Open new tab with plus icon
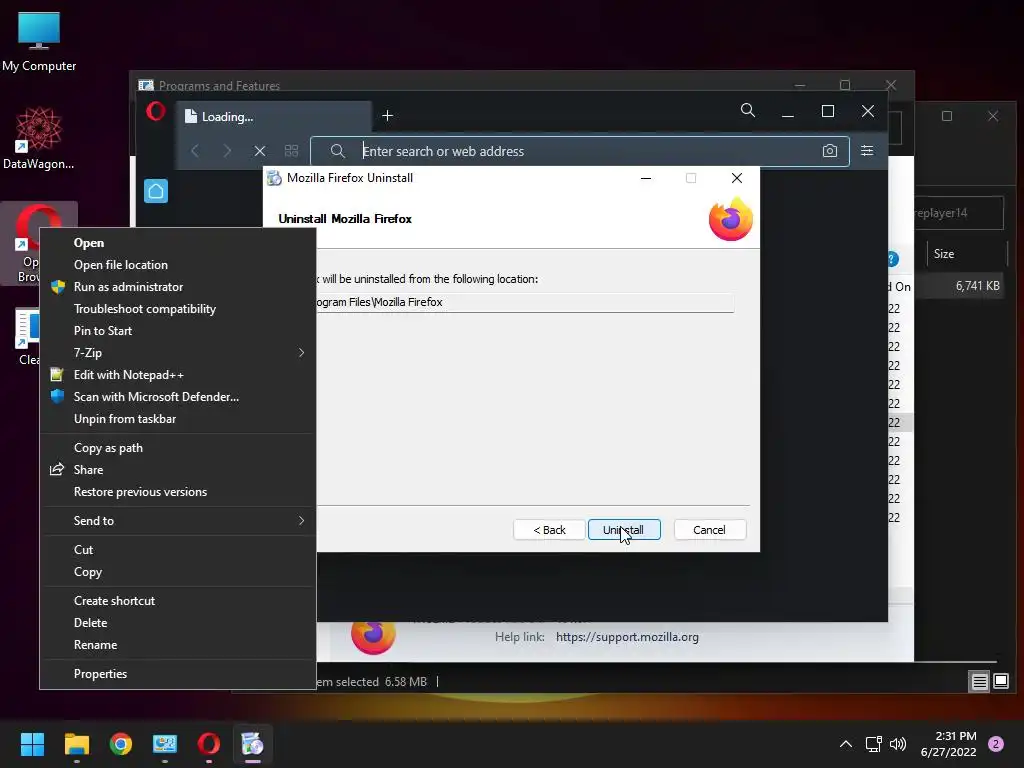This screenshot has width=1024, height=768. pyautogui.click(x=387, y=116)
